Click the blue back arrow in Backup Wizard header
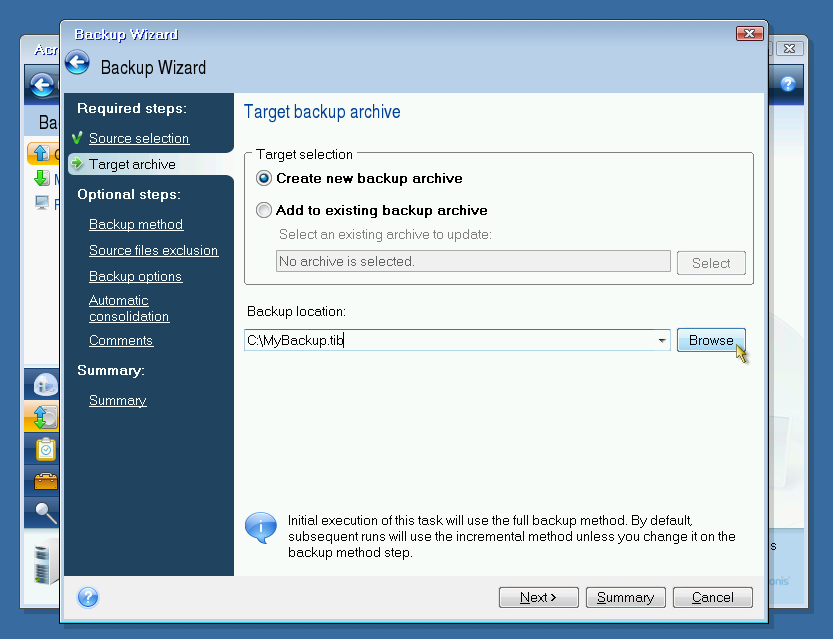 78,64
